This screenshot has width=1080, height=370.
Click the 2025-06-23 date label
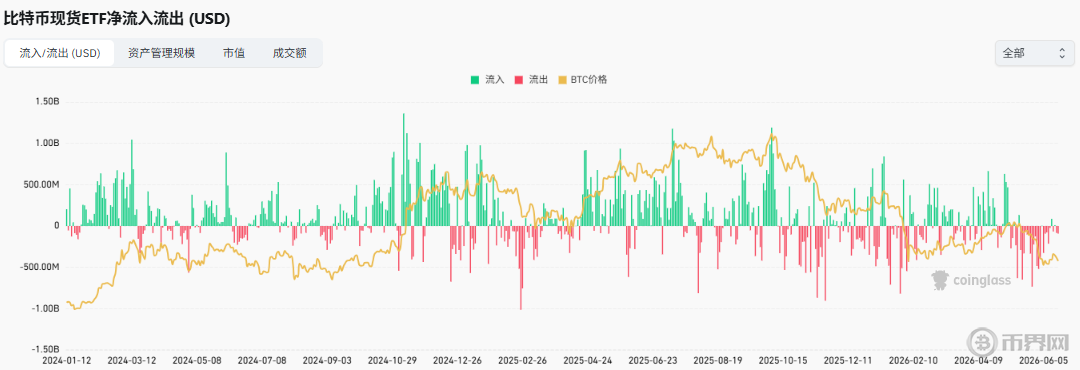point(652,360)
